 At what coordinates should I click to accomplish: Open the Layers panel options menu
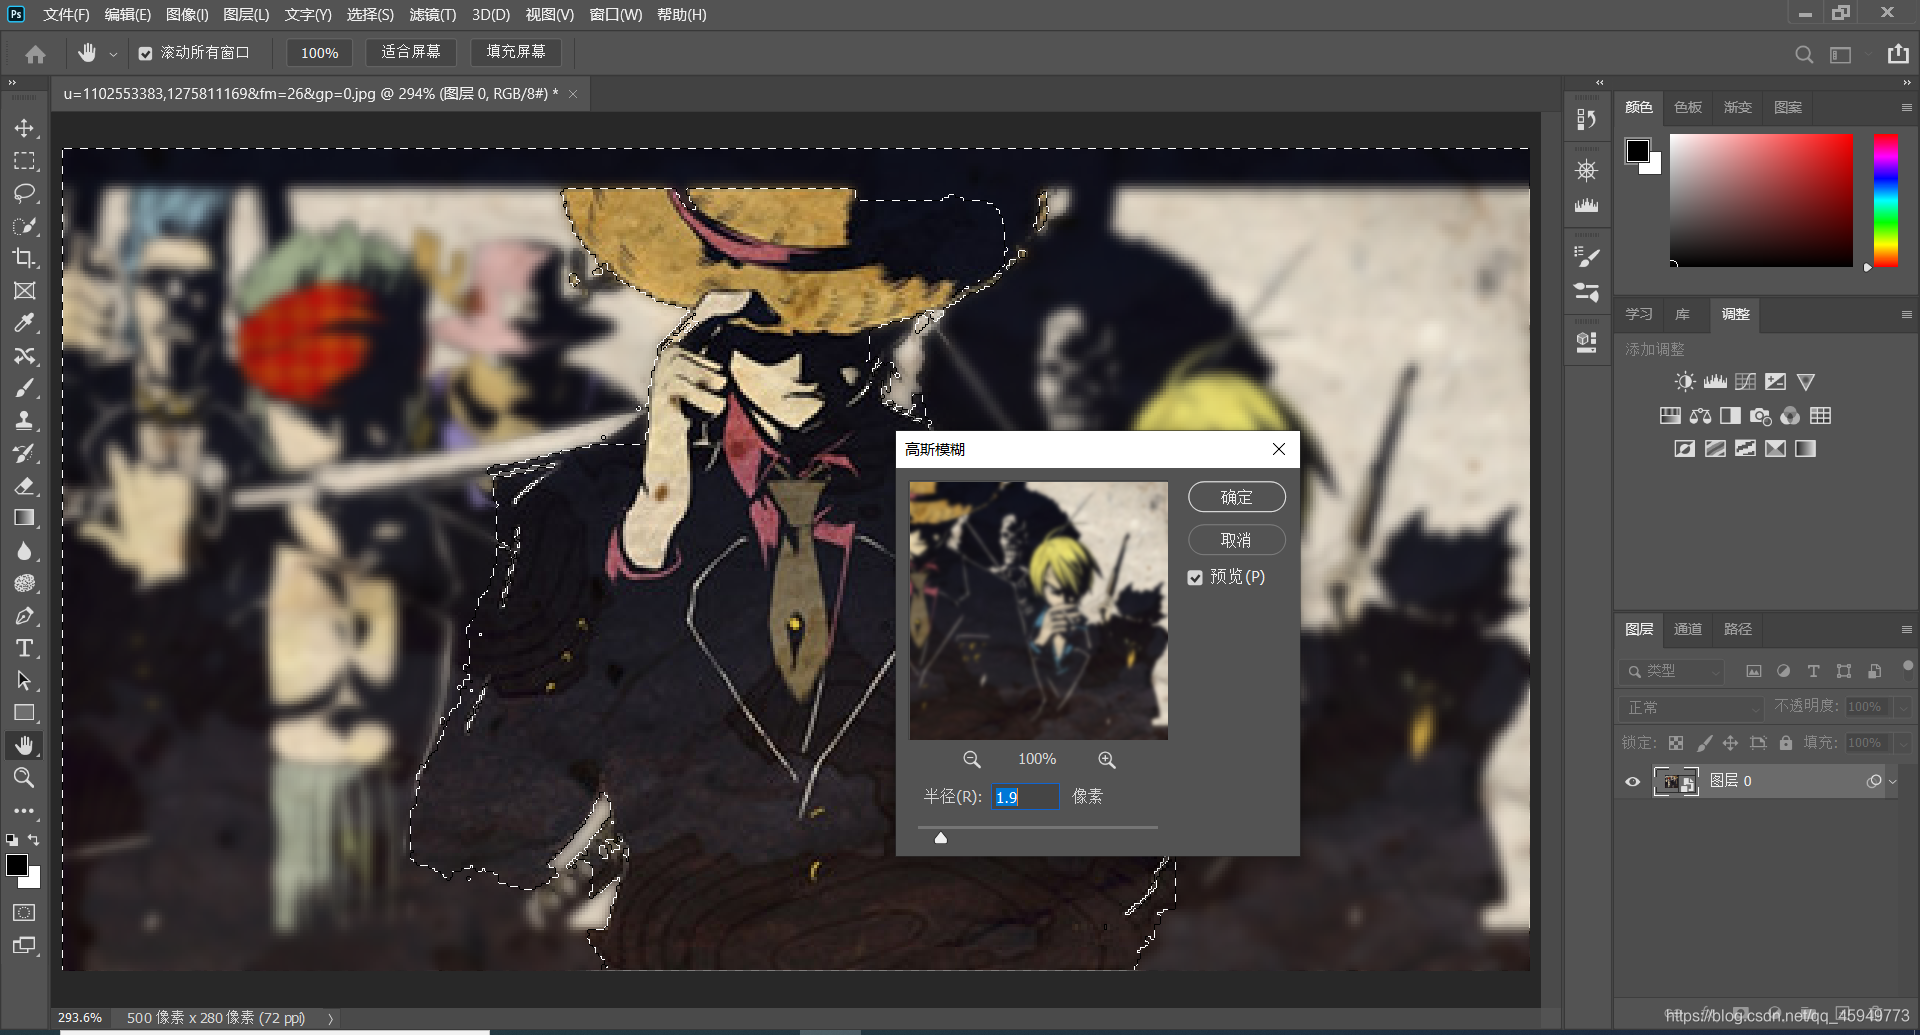coord(1906,629)
